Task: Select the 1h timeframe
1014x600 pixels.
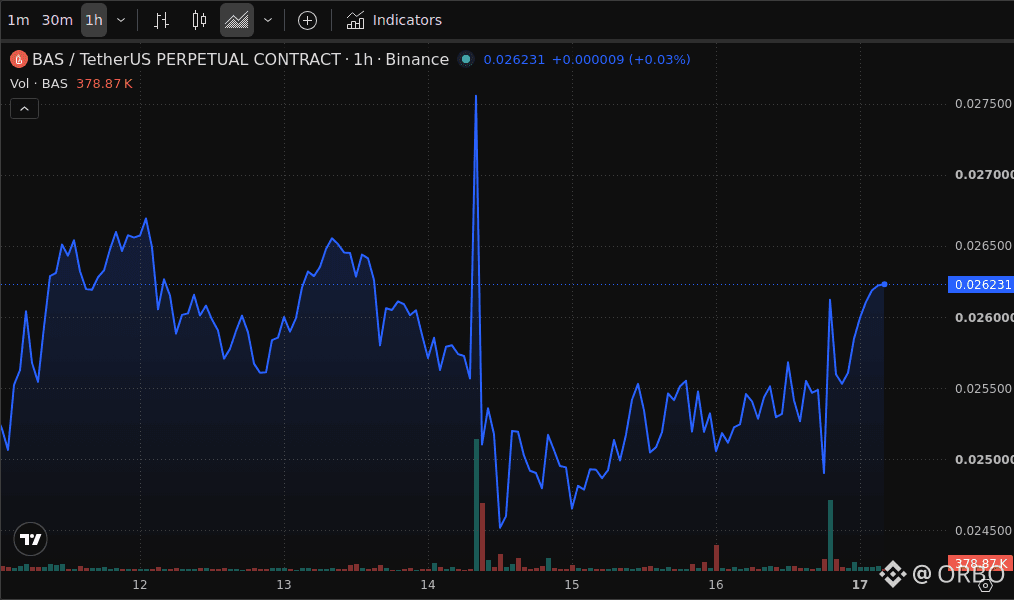Action: point(94,20)
